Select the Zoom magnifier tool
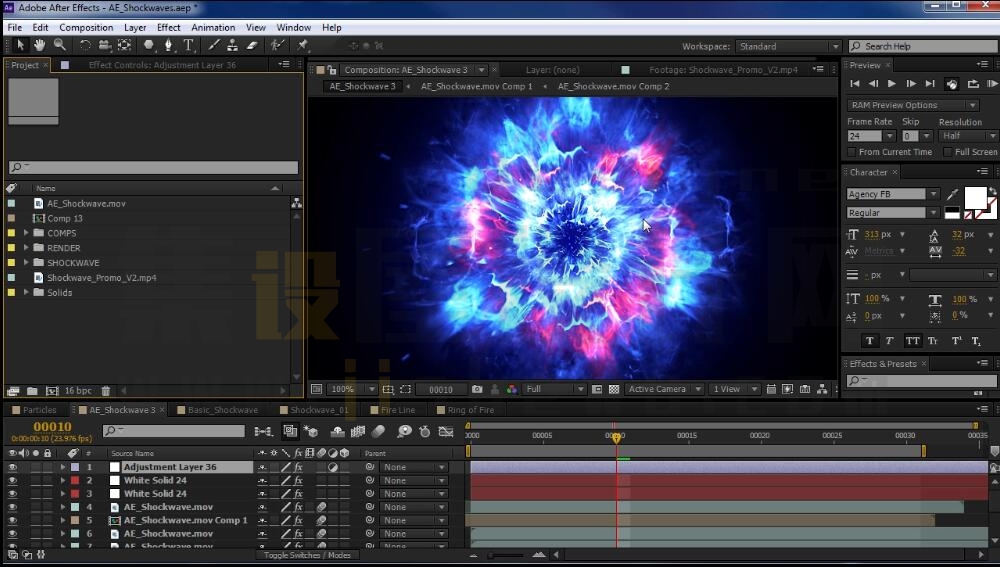 coord(60,45)
